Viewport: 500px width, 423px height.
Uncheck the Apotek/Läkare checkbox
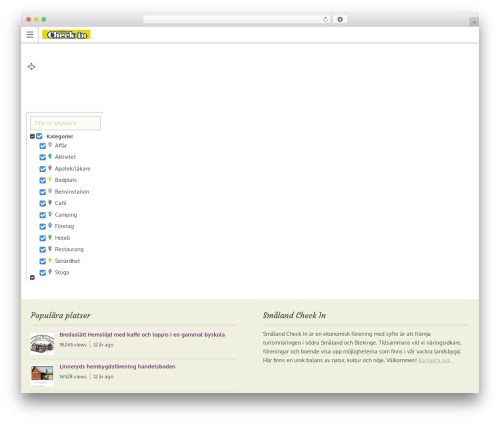[x=43, y=169]
